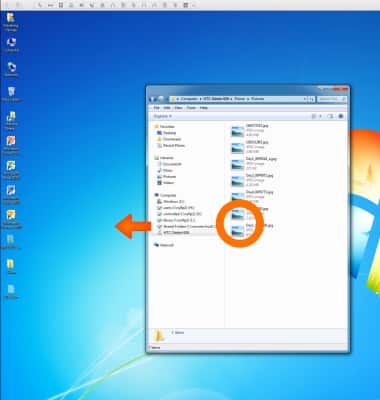Open the green Excel desktop shortcut
This screenshot has height=400, width=380.
[11, 169]
